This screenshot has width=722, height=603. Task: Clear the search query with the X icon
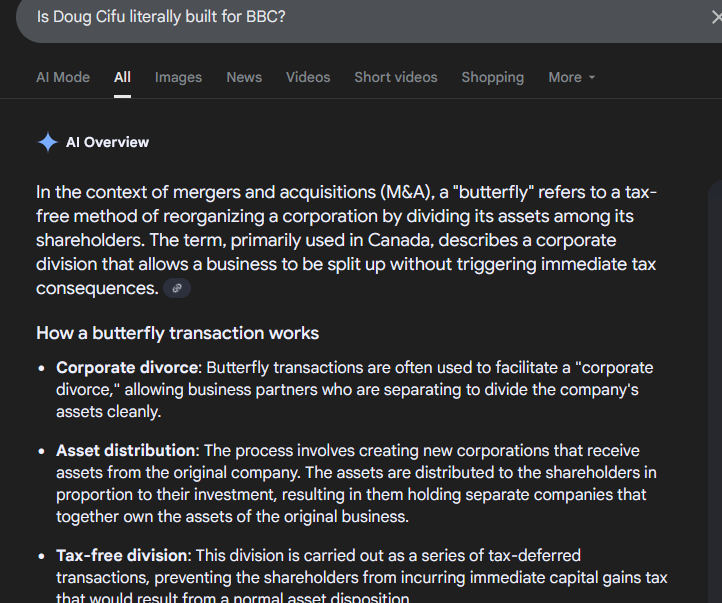pos(704,17)
